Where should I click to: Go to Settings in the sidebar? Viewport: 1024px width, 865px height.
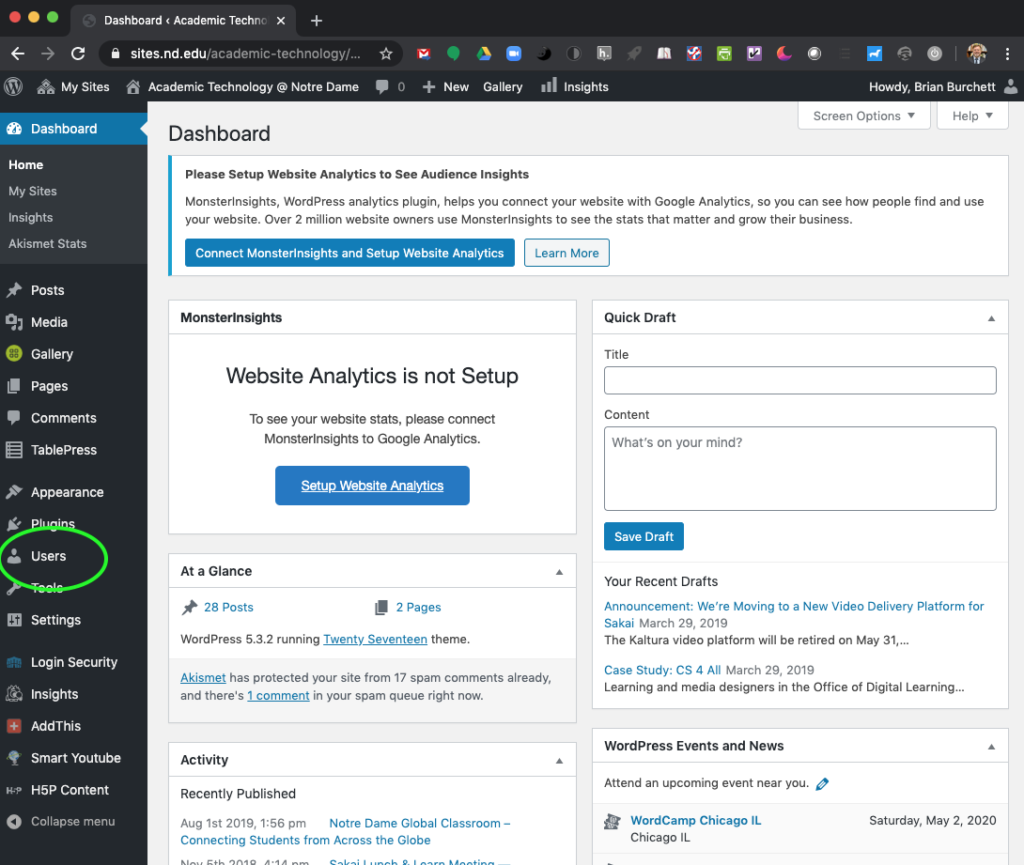[x=55, y=620]
